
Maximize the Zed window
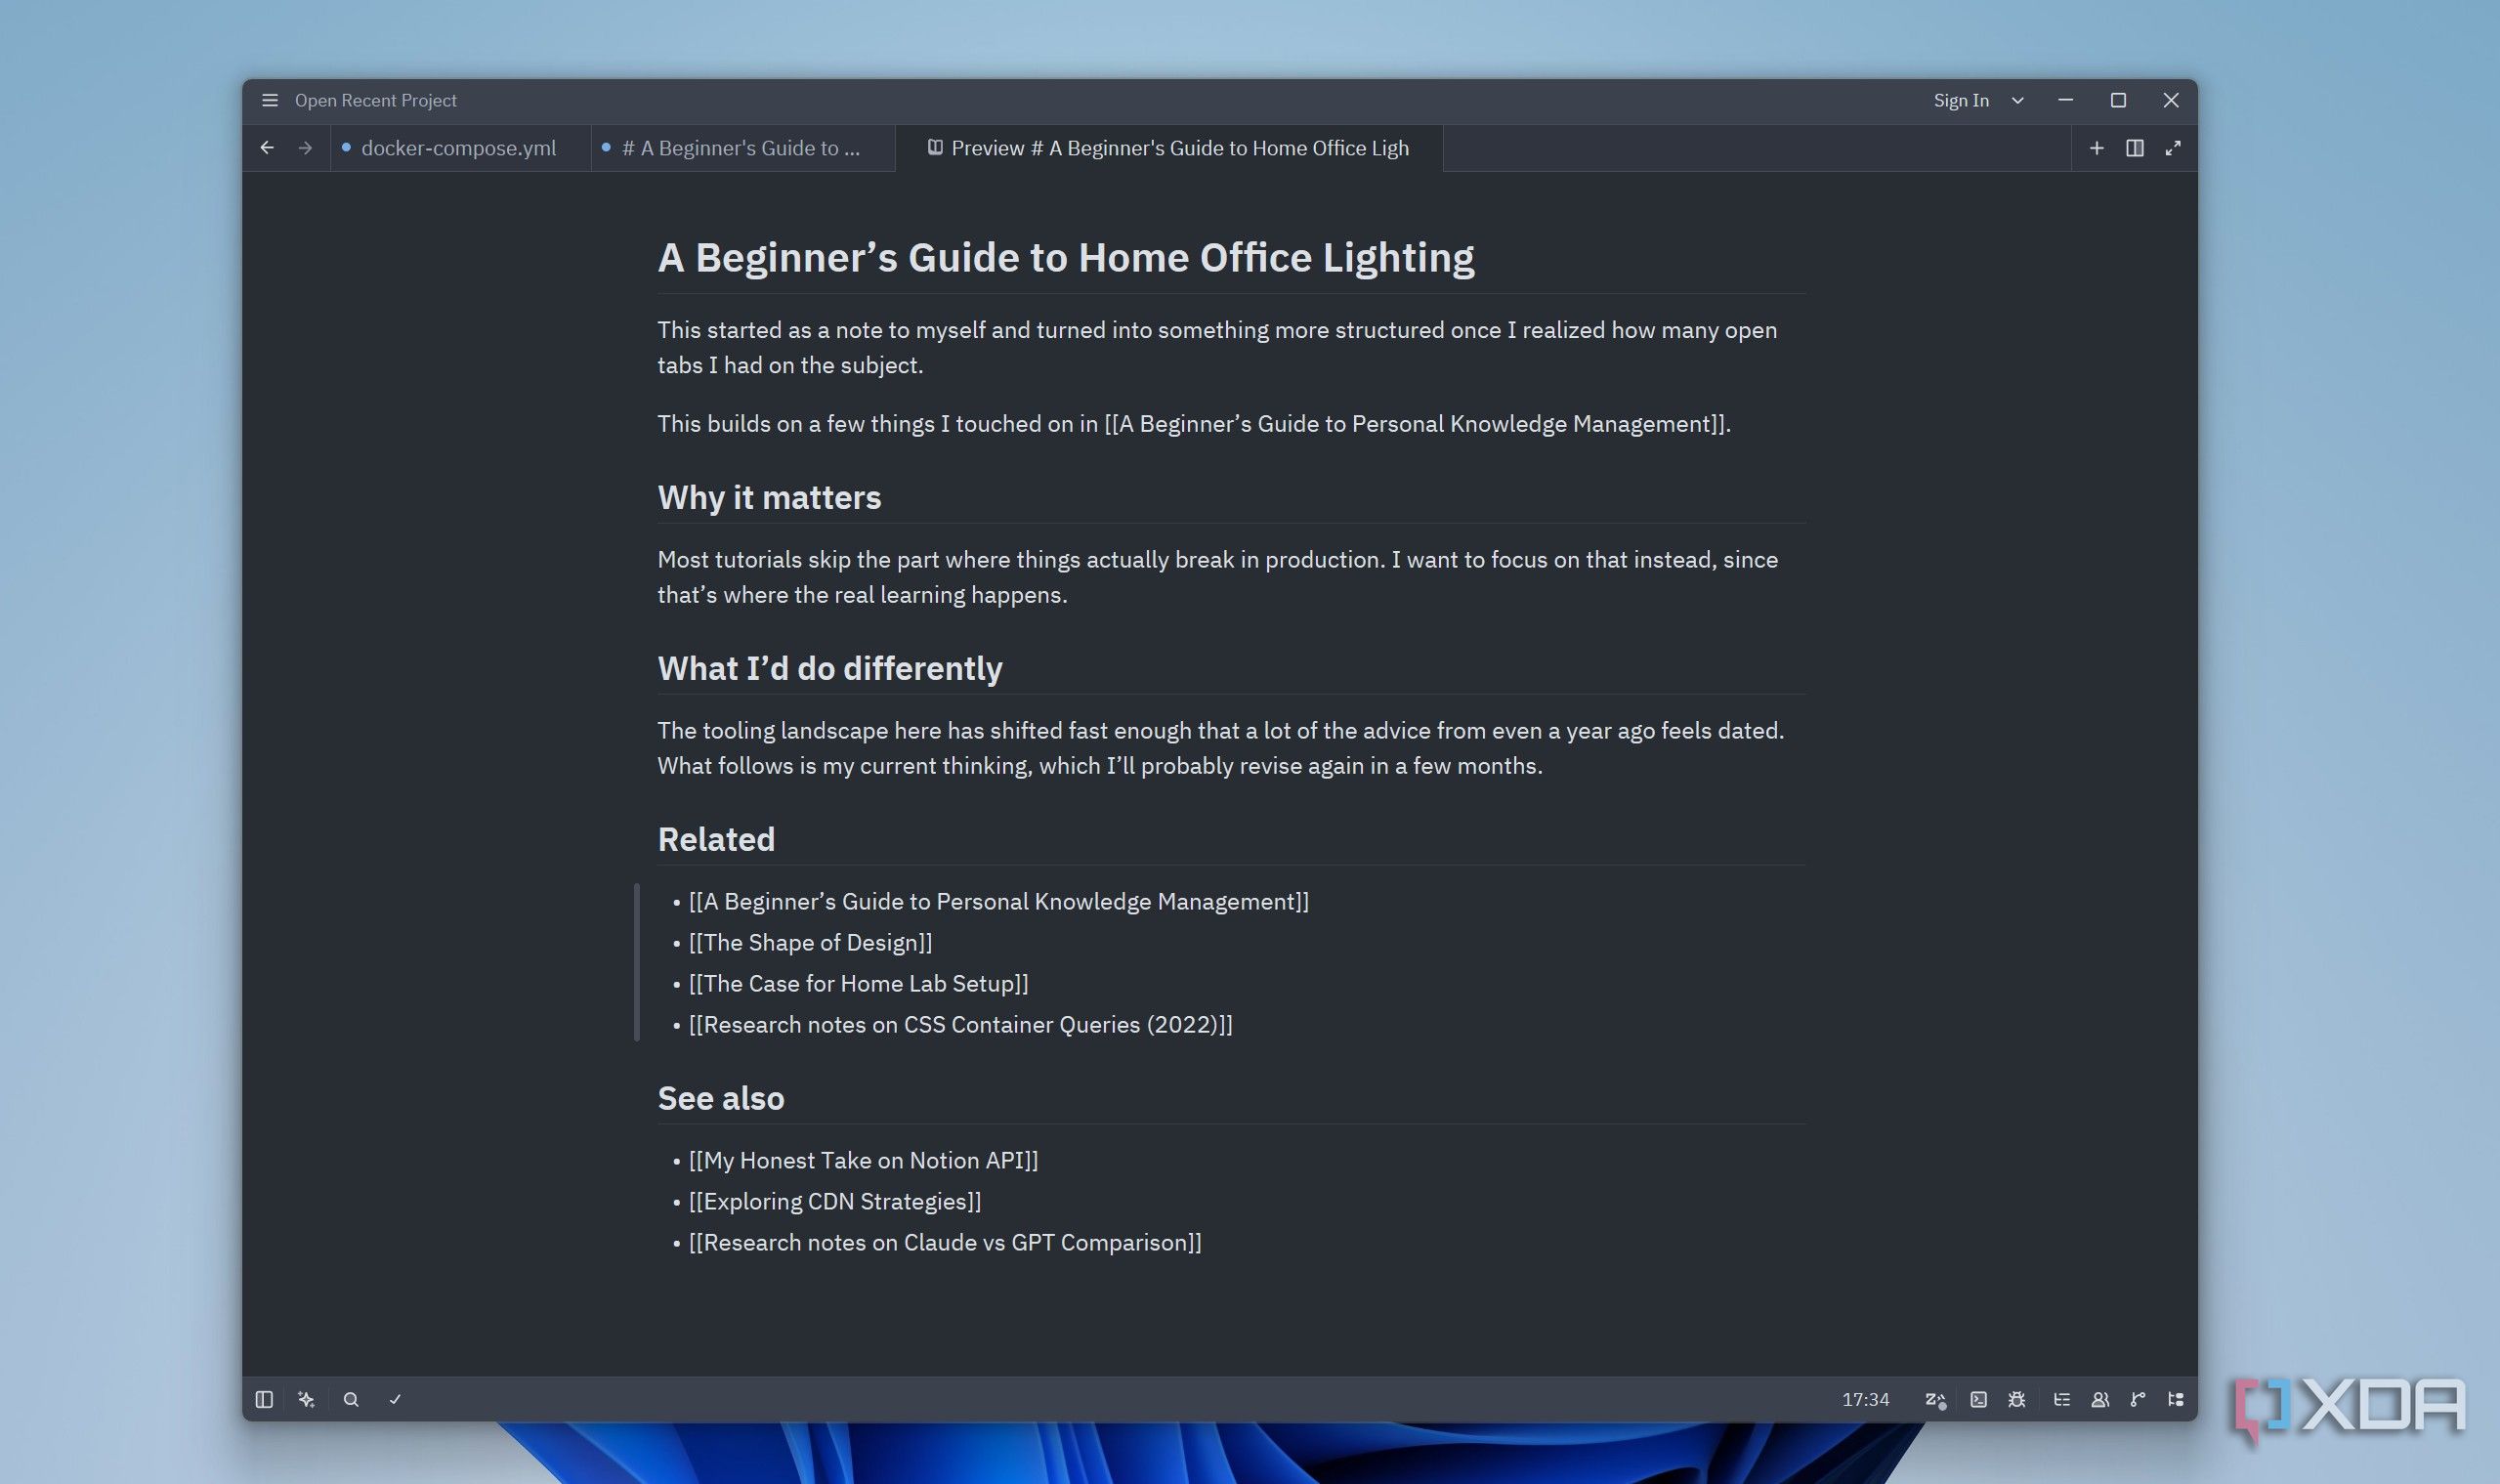pos(2118,100)
